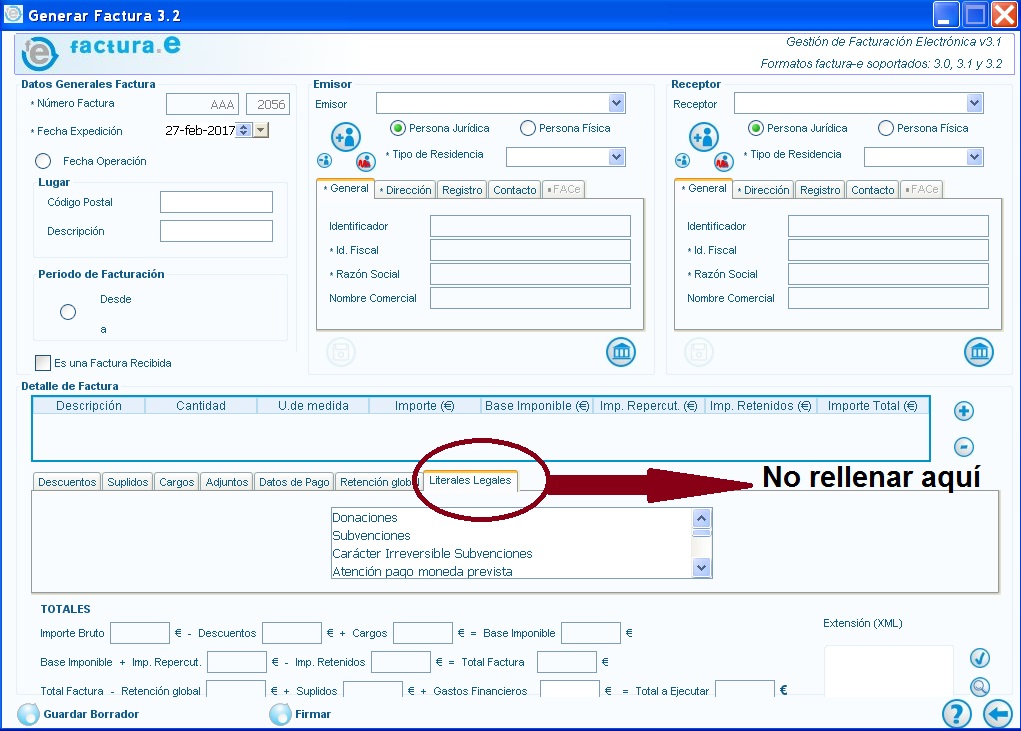Click the validate checkmark icon near Extensión
This screenshot has height=731, width=1021.
[x=980, y=658]
